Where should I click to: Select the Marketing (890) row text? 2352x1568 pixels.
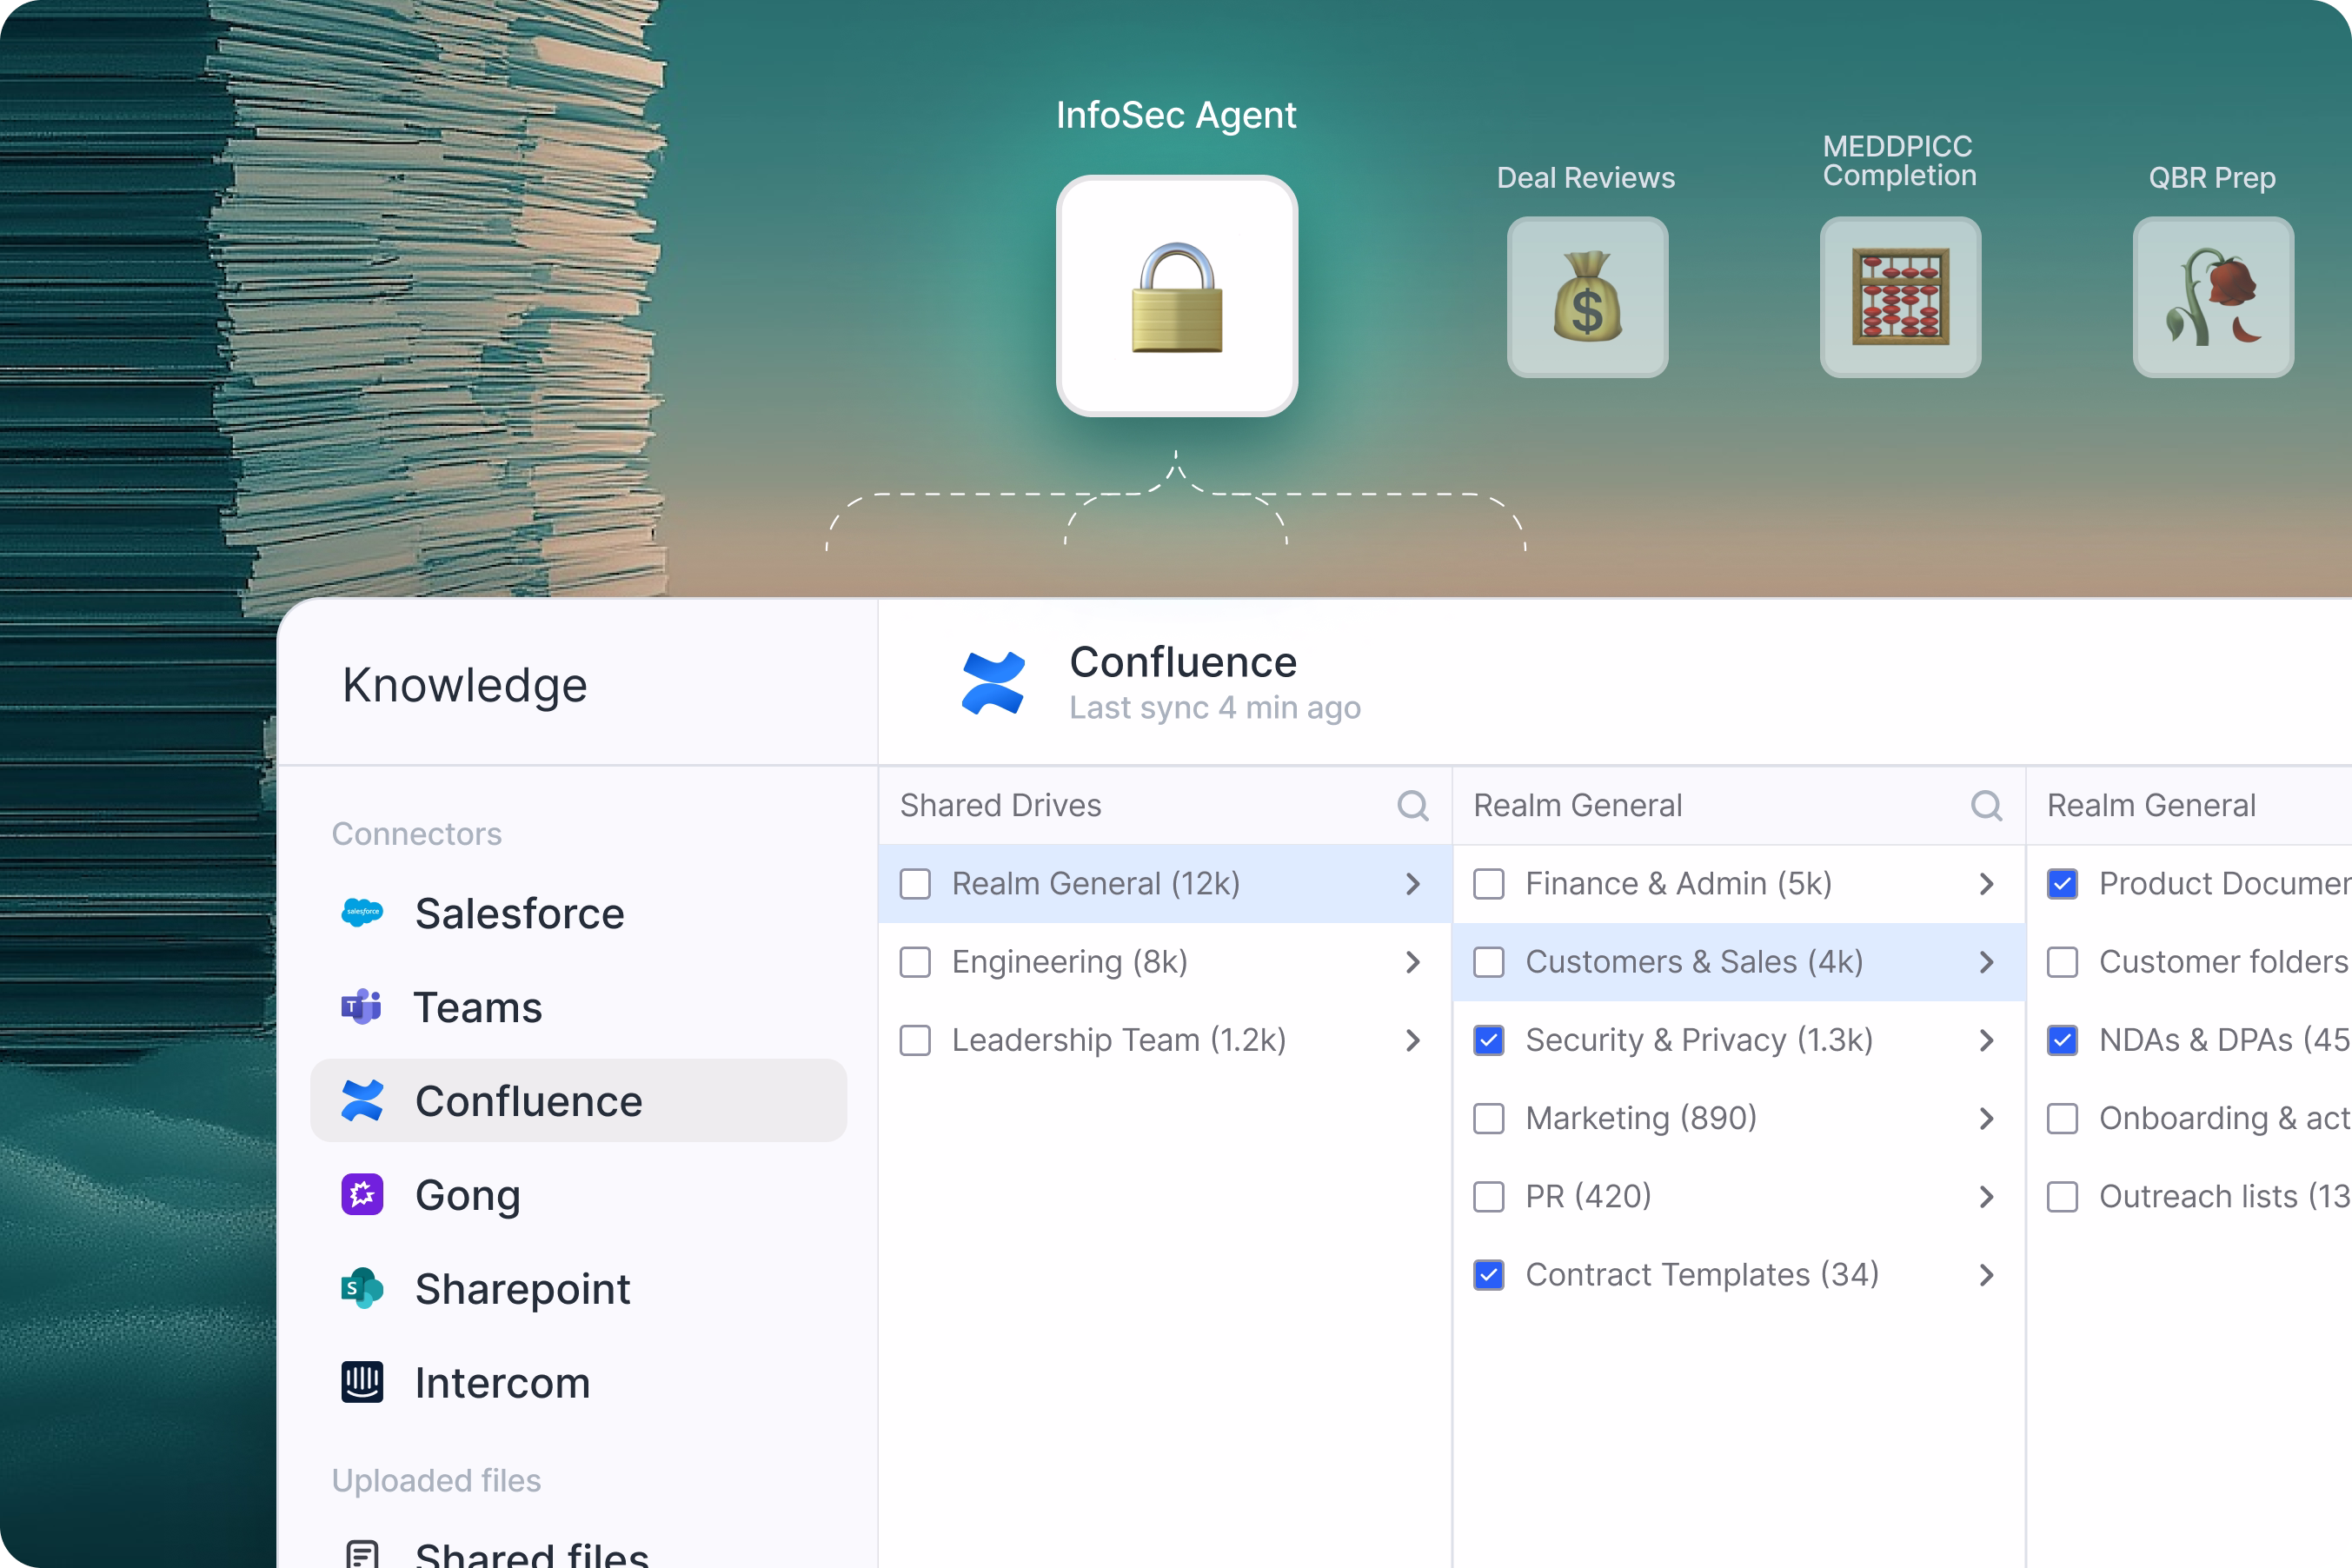pyautogui.click(x=1641, y=1118)
